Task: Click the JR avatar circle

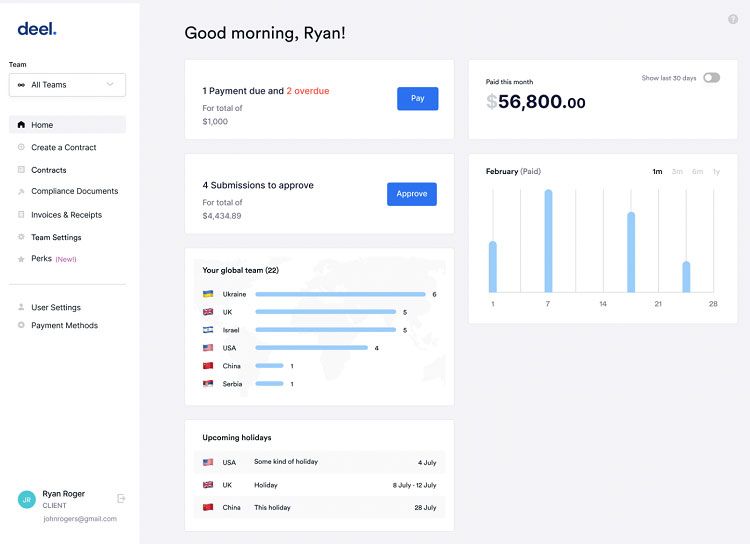Action: (x=27, y=500)
